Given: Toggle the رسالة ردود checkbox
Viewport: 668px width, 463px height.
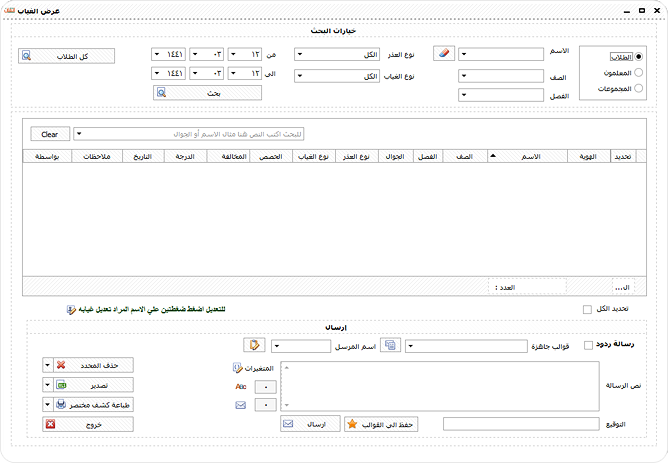Looking at the screenshot, I should pos(588,345).
